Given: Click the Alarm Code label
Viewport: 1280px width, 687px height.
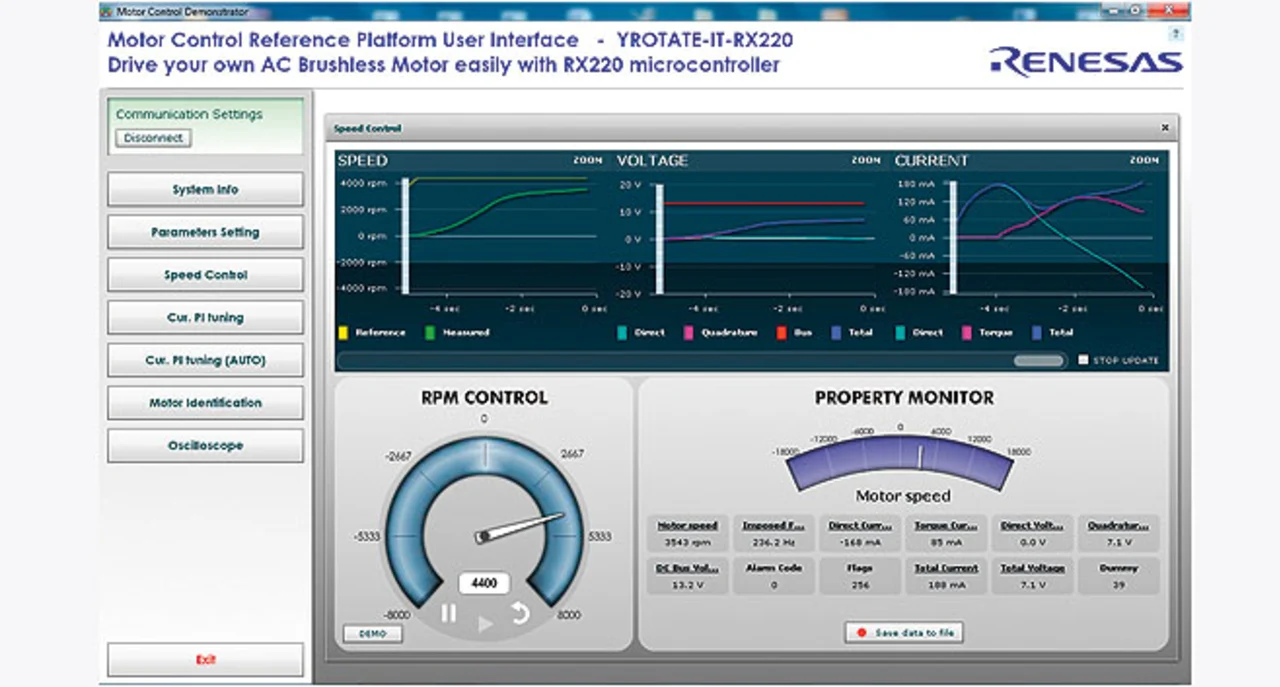Looking at the screenshot, I should point(774,568).
